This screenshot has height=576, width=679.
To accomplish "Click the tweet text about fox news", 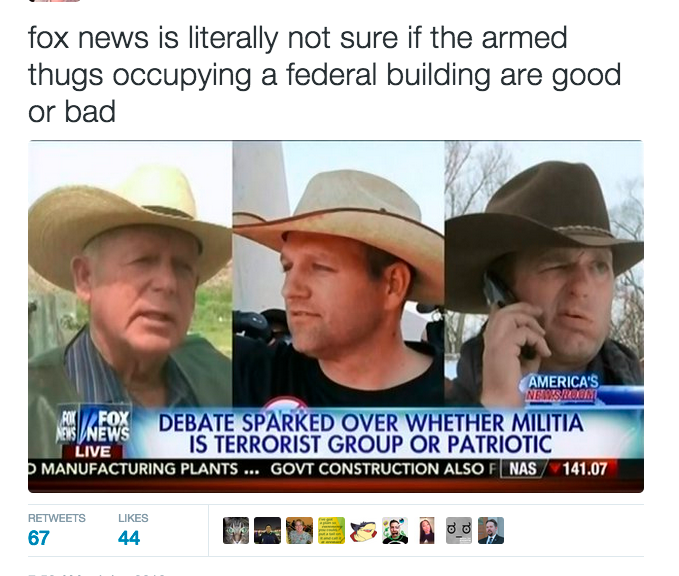I will click(325, 74).
